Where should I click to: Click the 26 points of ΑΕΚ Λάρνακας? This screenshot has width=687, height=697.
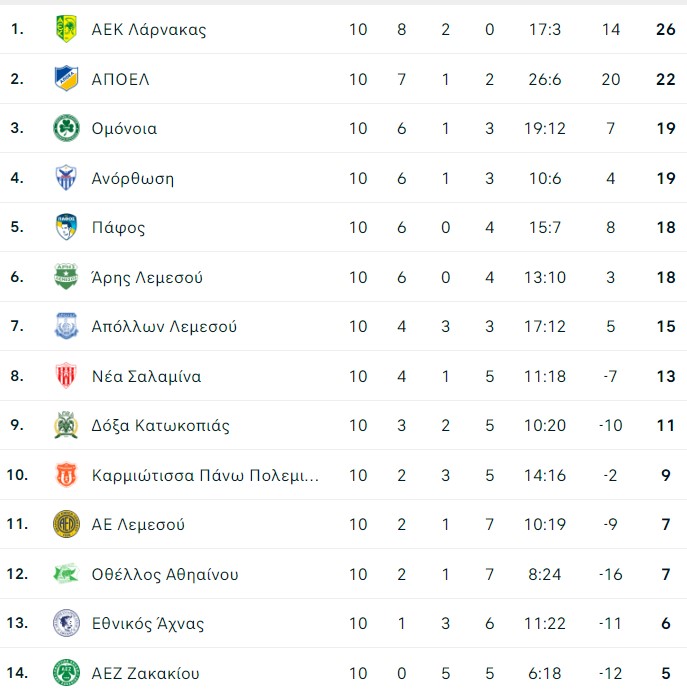click(666, 30)
